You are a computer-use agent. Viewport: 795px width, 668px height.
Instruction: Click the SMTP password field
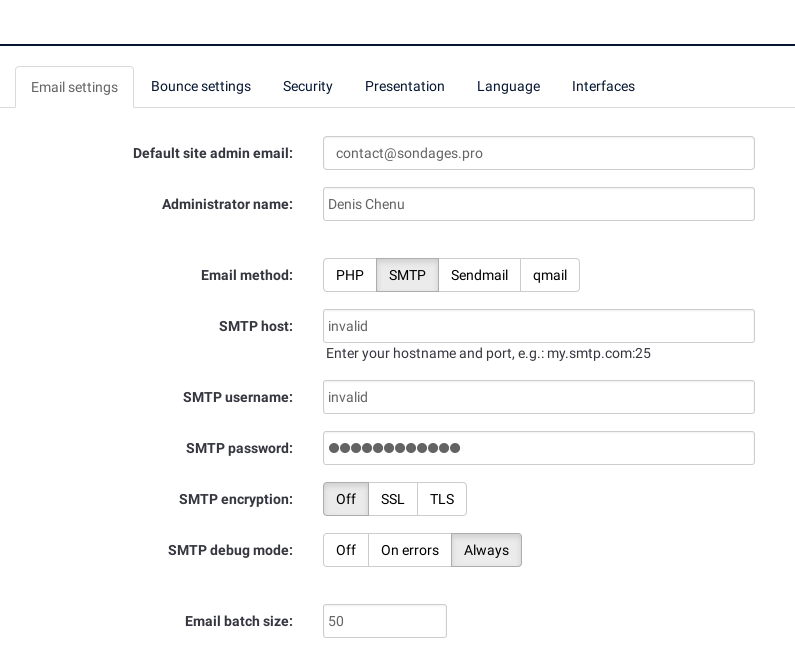(x=538, y=448)
